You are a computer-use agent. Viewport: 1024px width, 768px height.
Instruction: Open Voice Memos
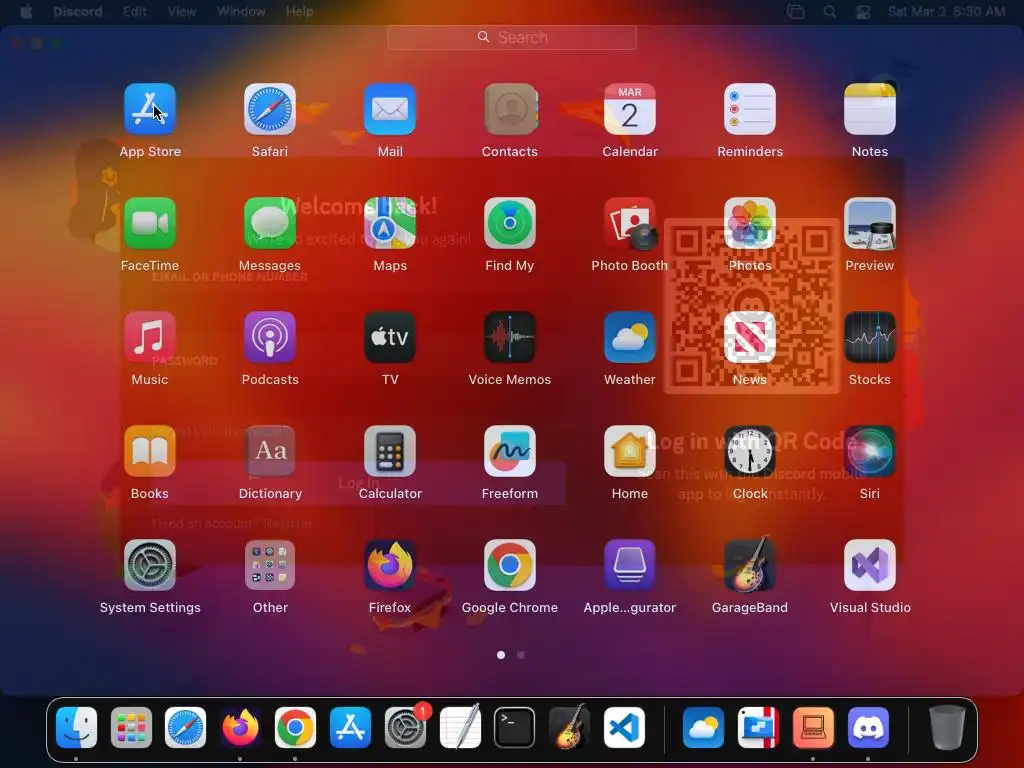coord(510,337)
